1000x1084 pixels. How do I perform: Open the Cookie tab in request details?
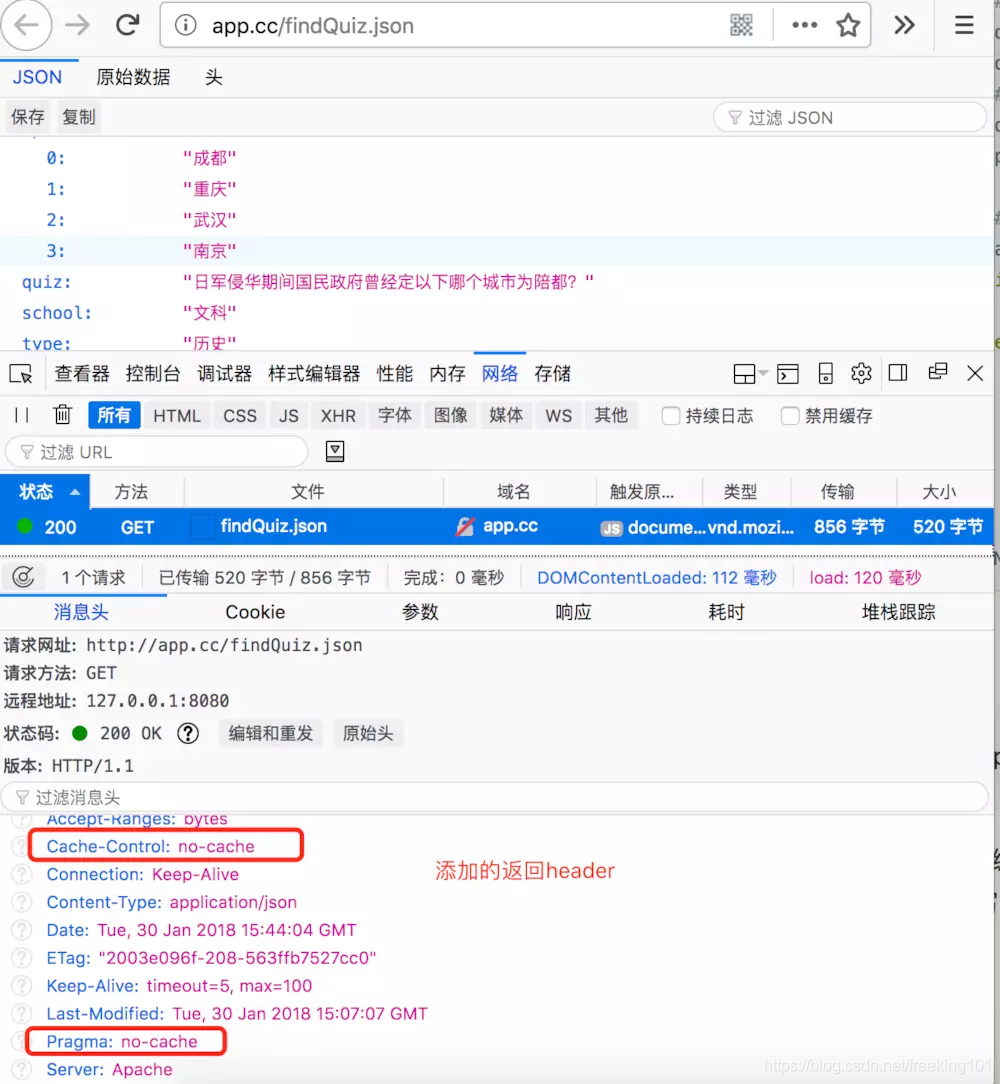coord(255,611)
